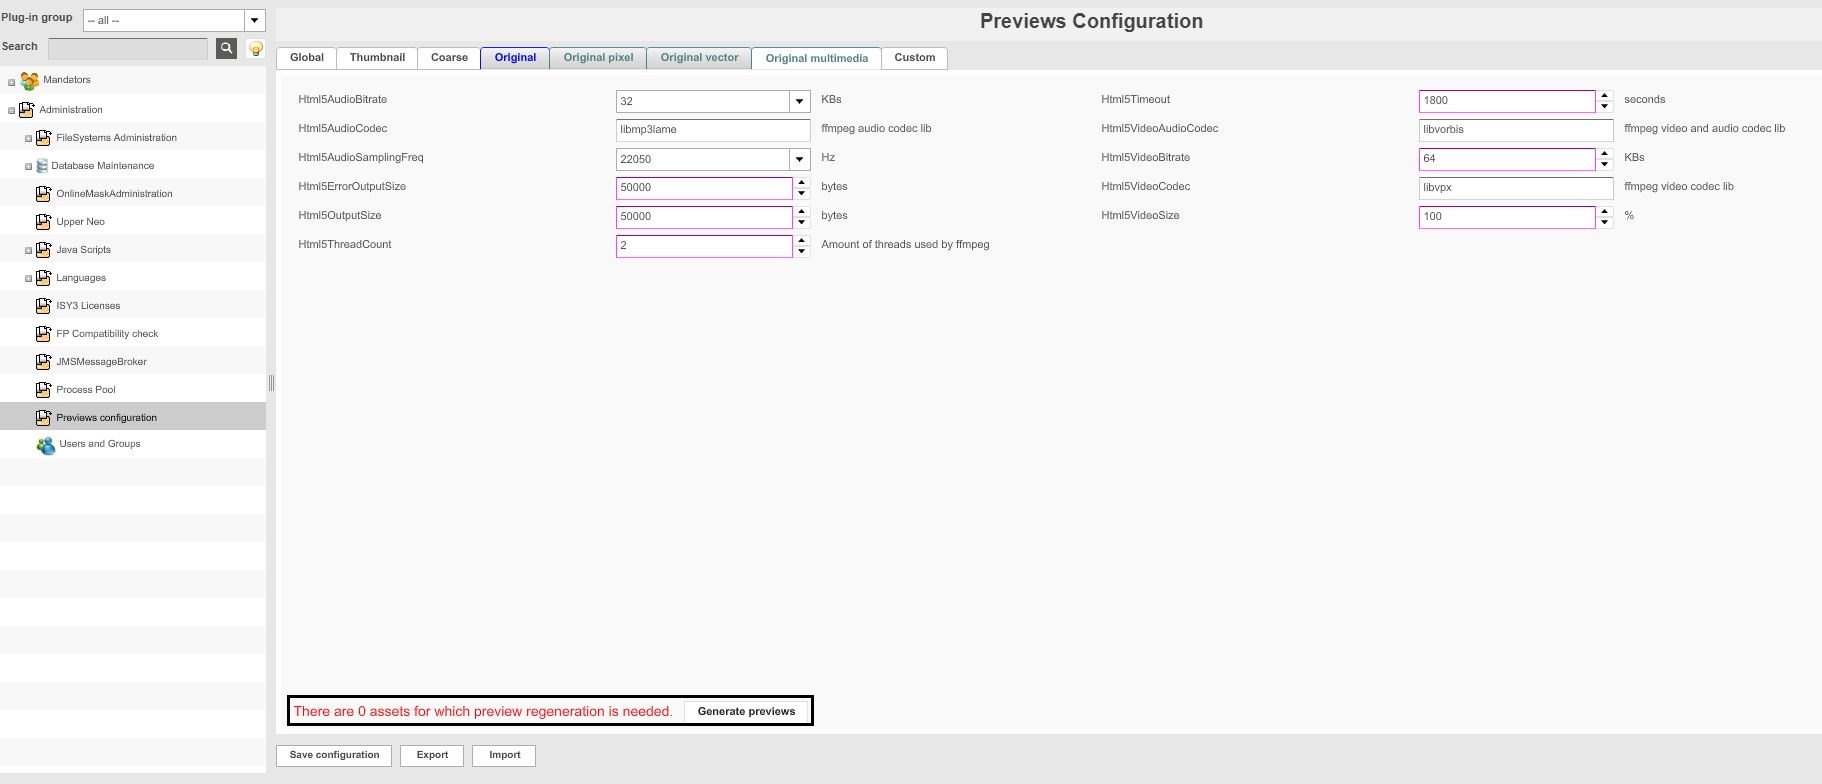Click the Html5Timeout value field
This screenshot has height=784, width=1822.
coord(1507,101)
